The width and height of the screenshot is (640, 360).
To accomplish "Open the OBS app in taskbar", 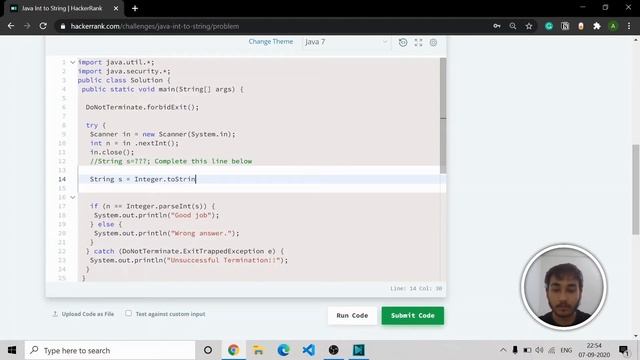I will (x=333, y=350).
